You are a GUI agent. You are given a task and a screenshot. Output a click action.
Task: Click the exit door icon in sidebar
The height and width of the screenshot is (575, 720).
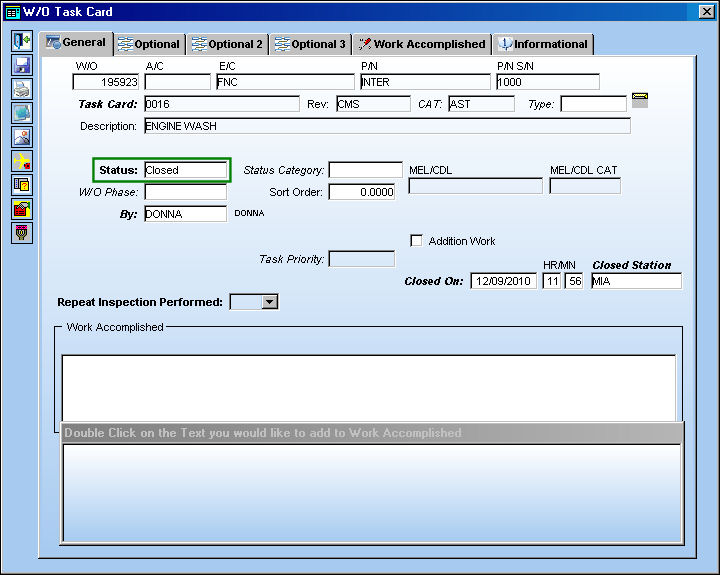pyautogui.click(x=22, y=41)
